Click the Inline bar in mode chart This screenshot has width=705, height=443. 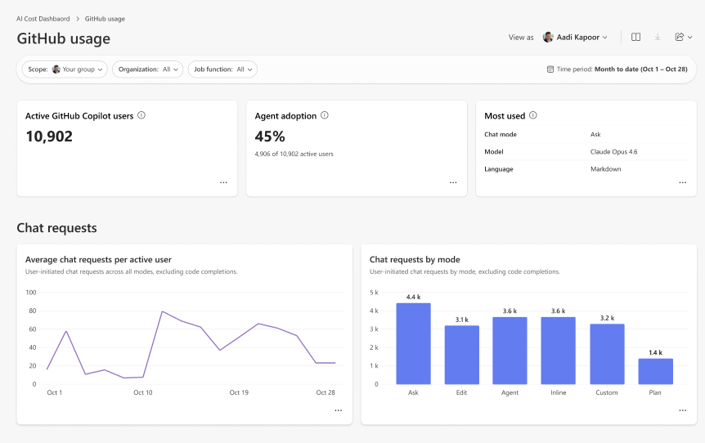coord(558,351)
